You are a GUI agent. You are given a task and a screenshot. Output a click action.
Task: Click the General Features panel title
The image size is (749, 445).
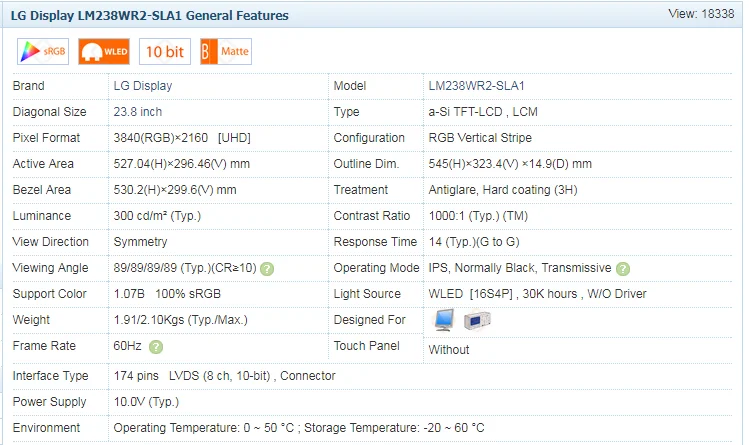[150, 16]
